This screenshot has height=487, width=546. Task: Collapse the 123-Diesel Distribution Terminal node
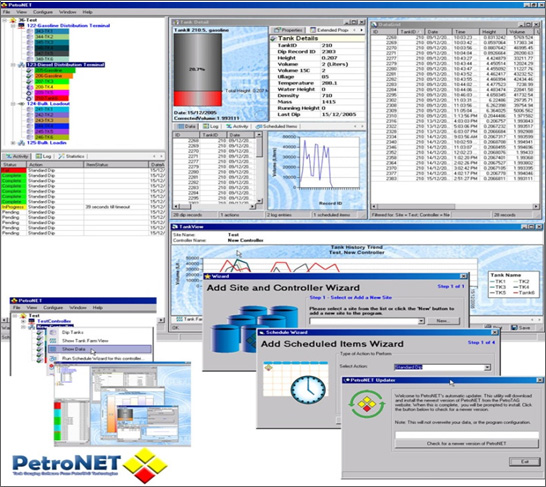click(13, 65)
